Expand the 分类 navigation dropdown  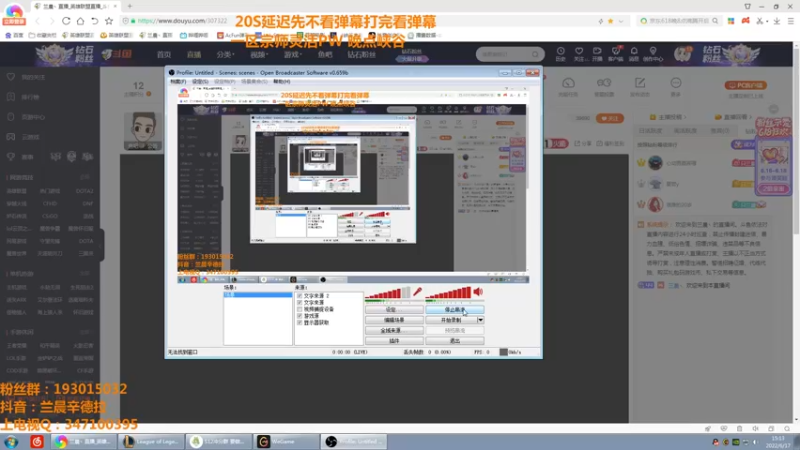click(225, 55)
